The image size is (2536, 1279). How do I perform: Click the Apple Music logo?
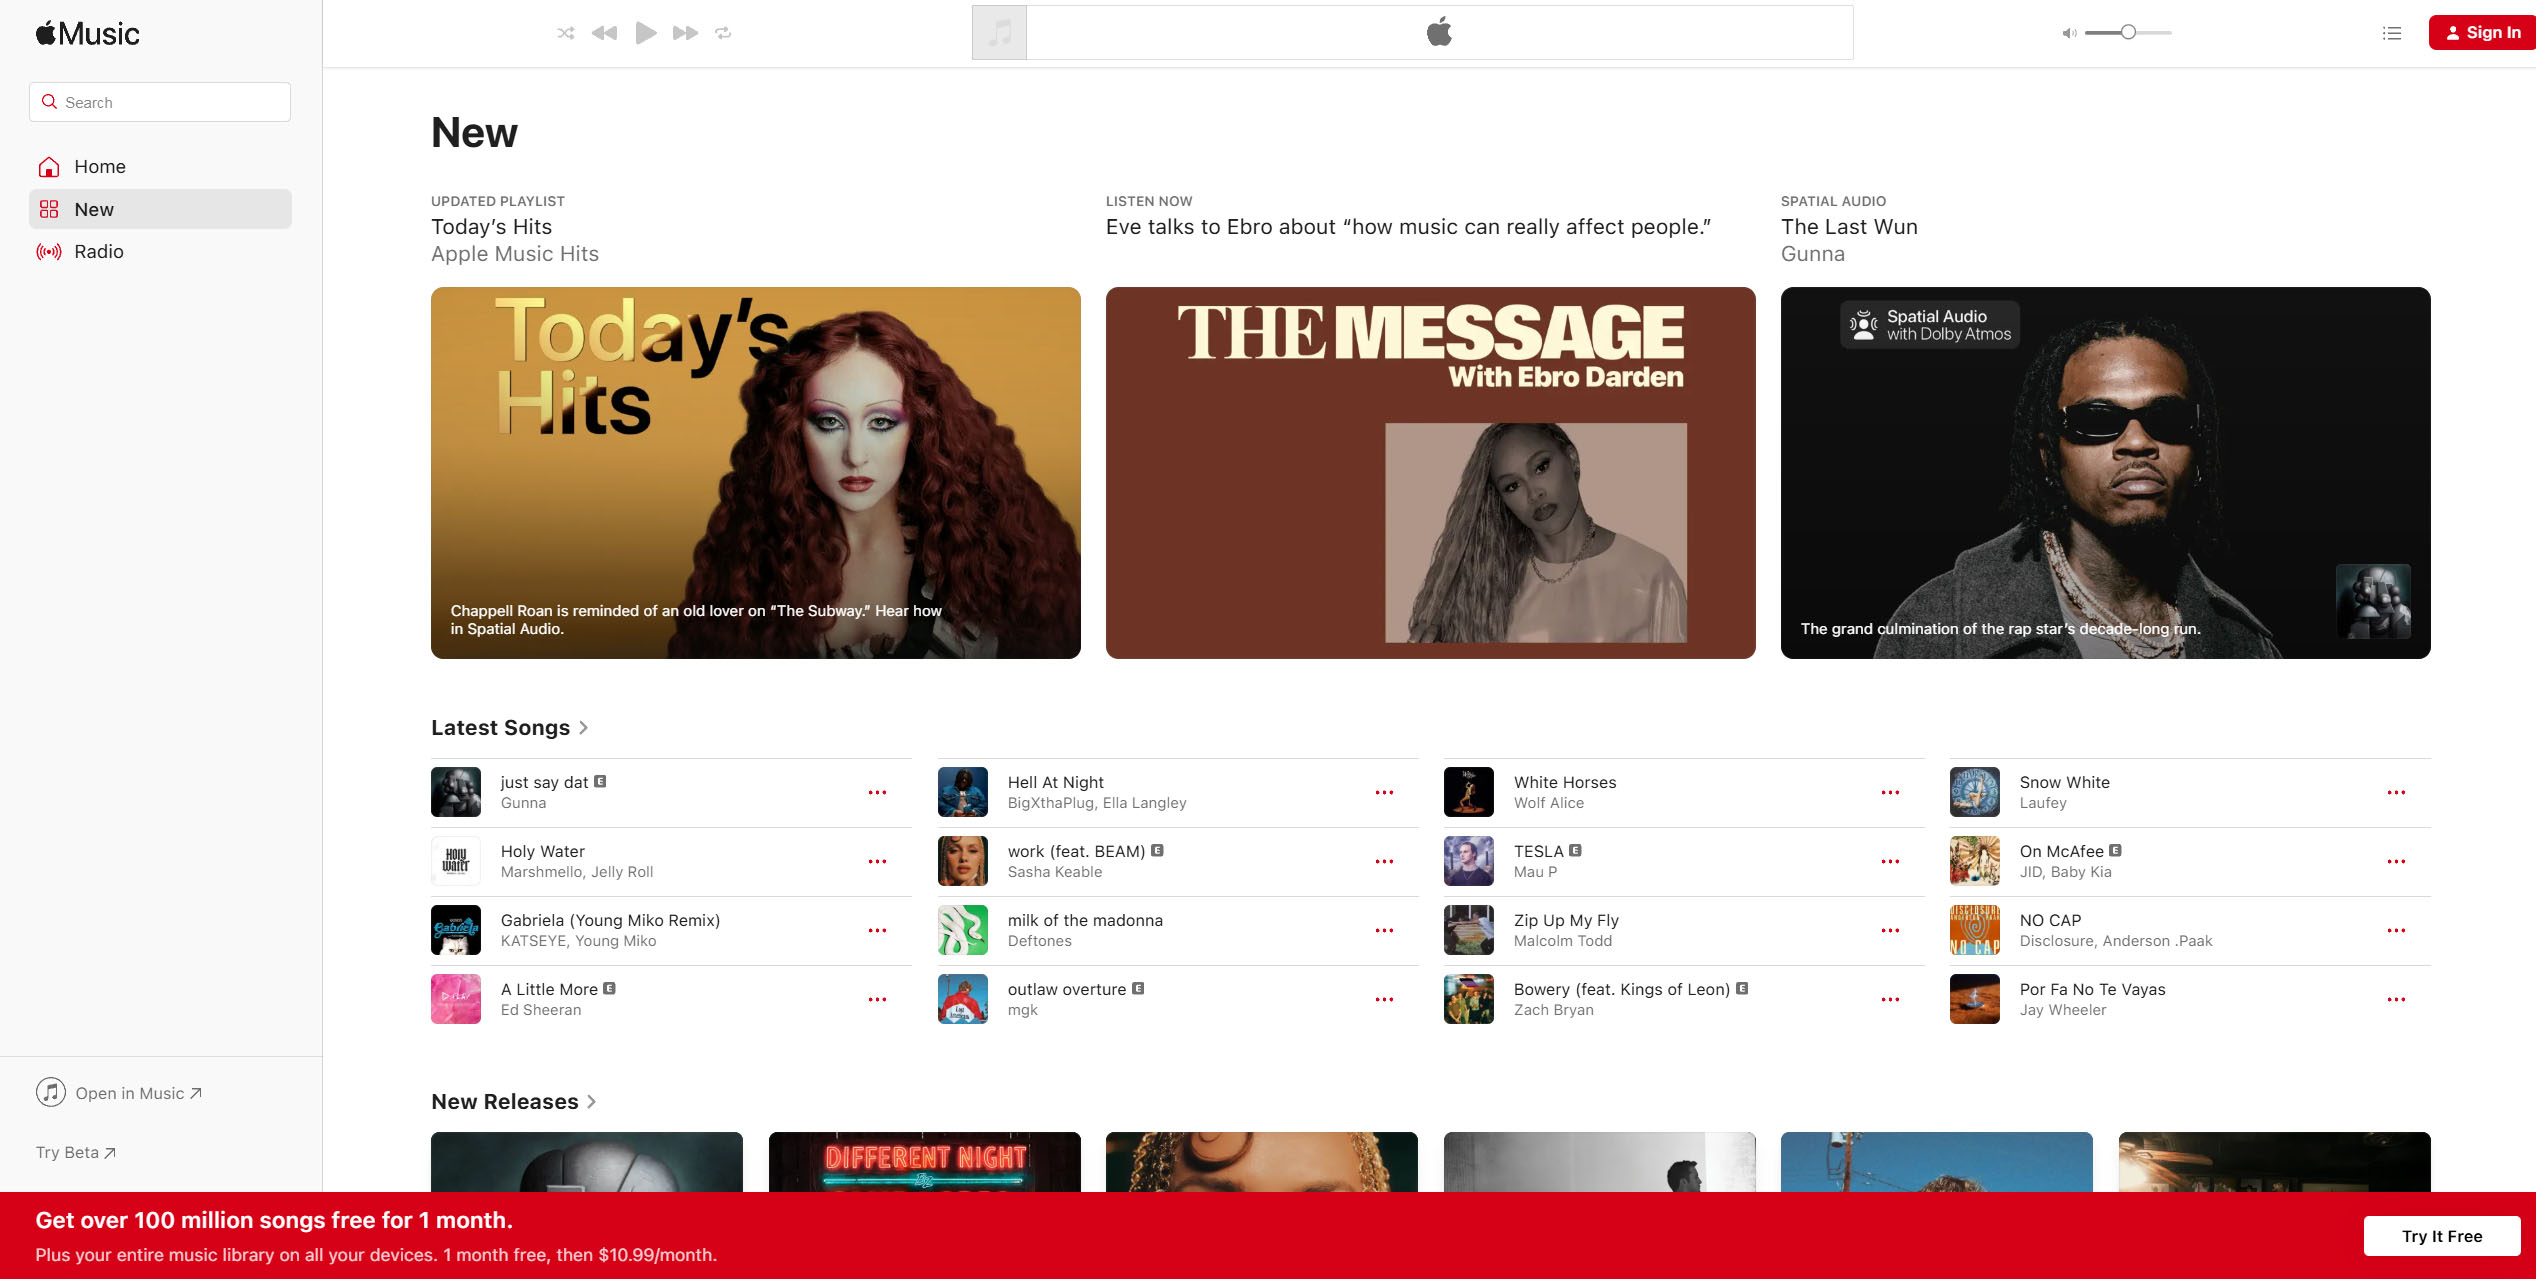88,33
